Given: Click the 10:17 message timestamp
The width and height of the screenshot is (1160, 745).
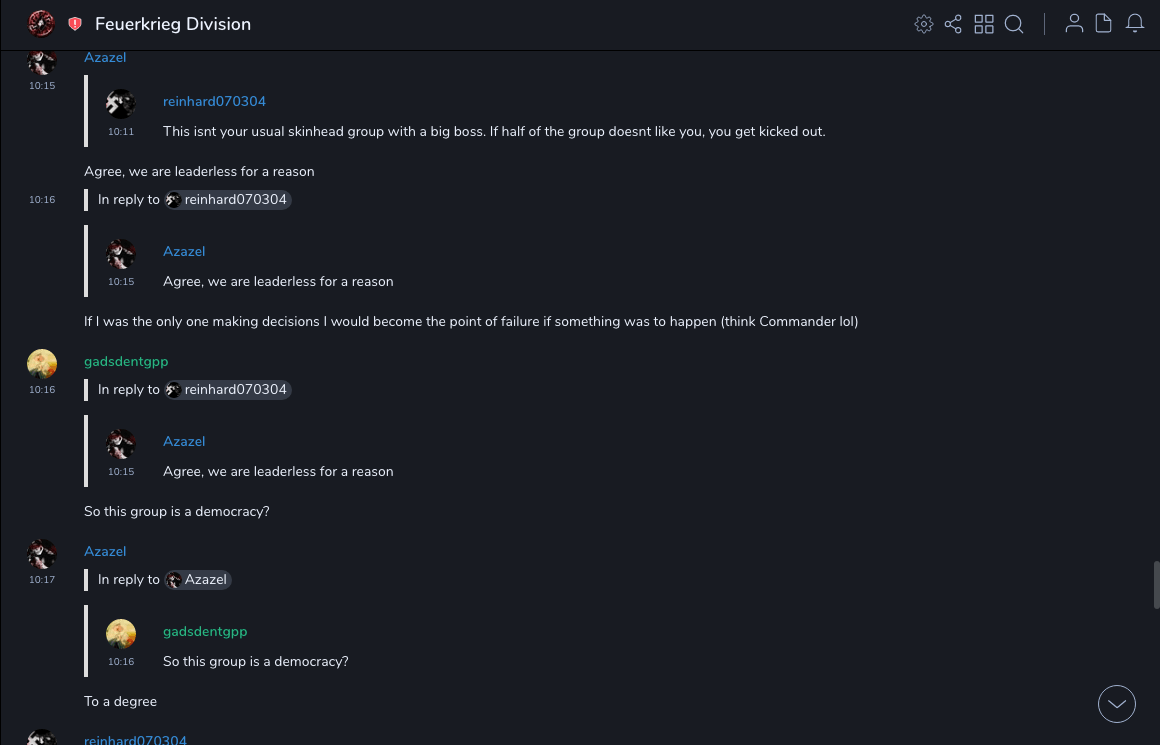Looking at the screenshot, I should coord(42,580).
